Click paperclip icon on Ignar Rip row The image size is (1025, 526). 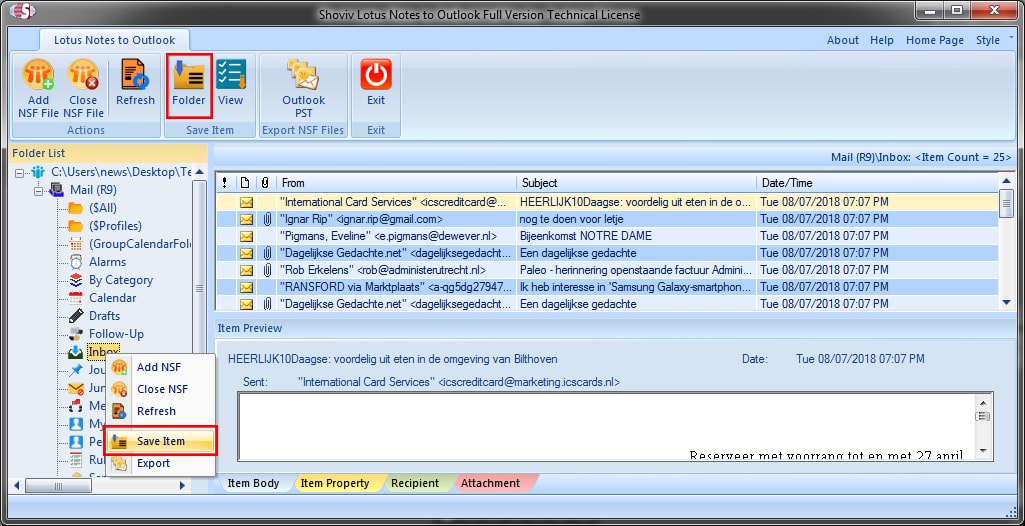267,219
